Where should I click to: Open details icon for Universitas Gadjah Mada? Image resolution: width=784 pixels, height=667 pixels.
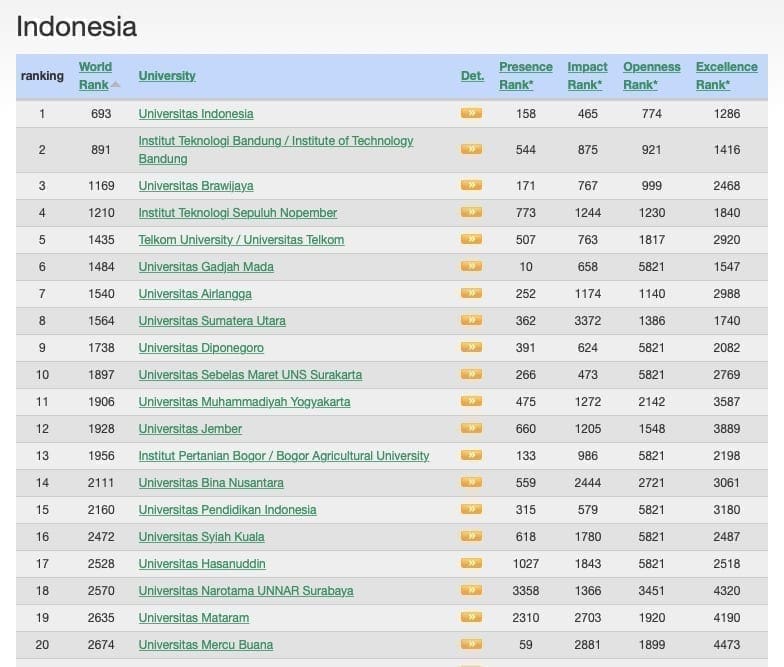tap(471, 266)
